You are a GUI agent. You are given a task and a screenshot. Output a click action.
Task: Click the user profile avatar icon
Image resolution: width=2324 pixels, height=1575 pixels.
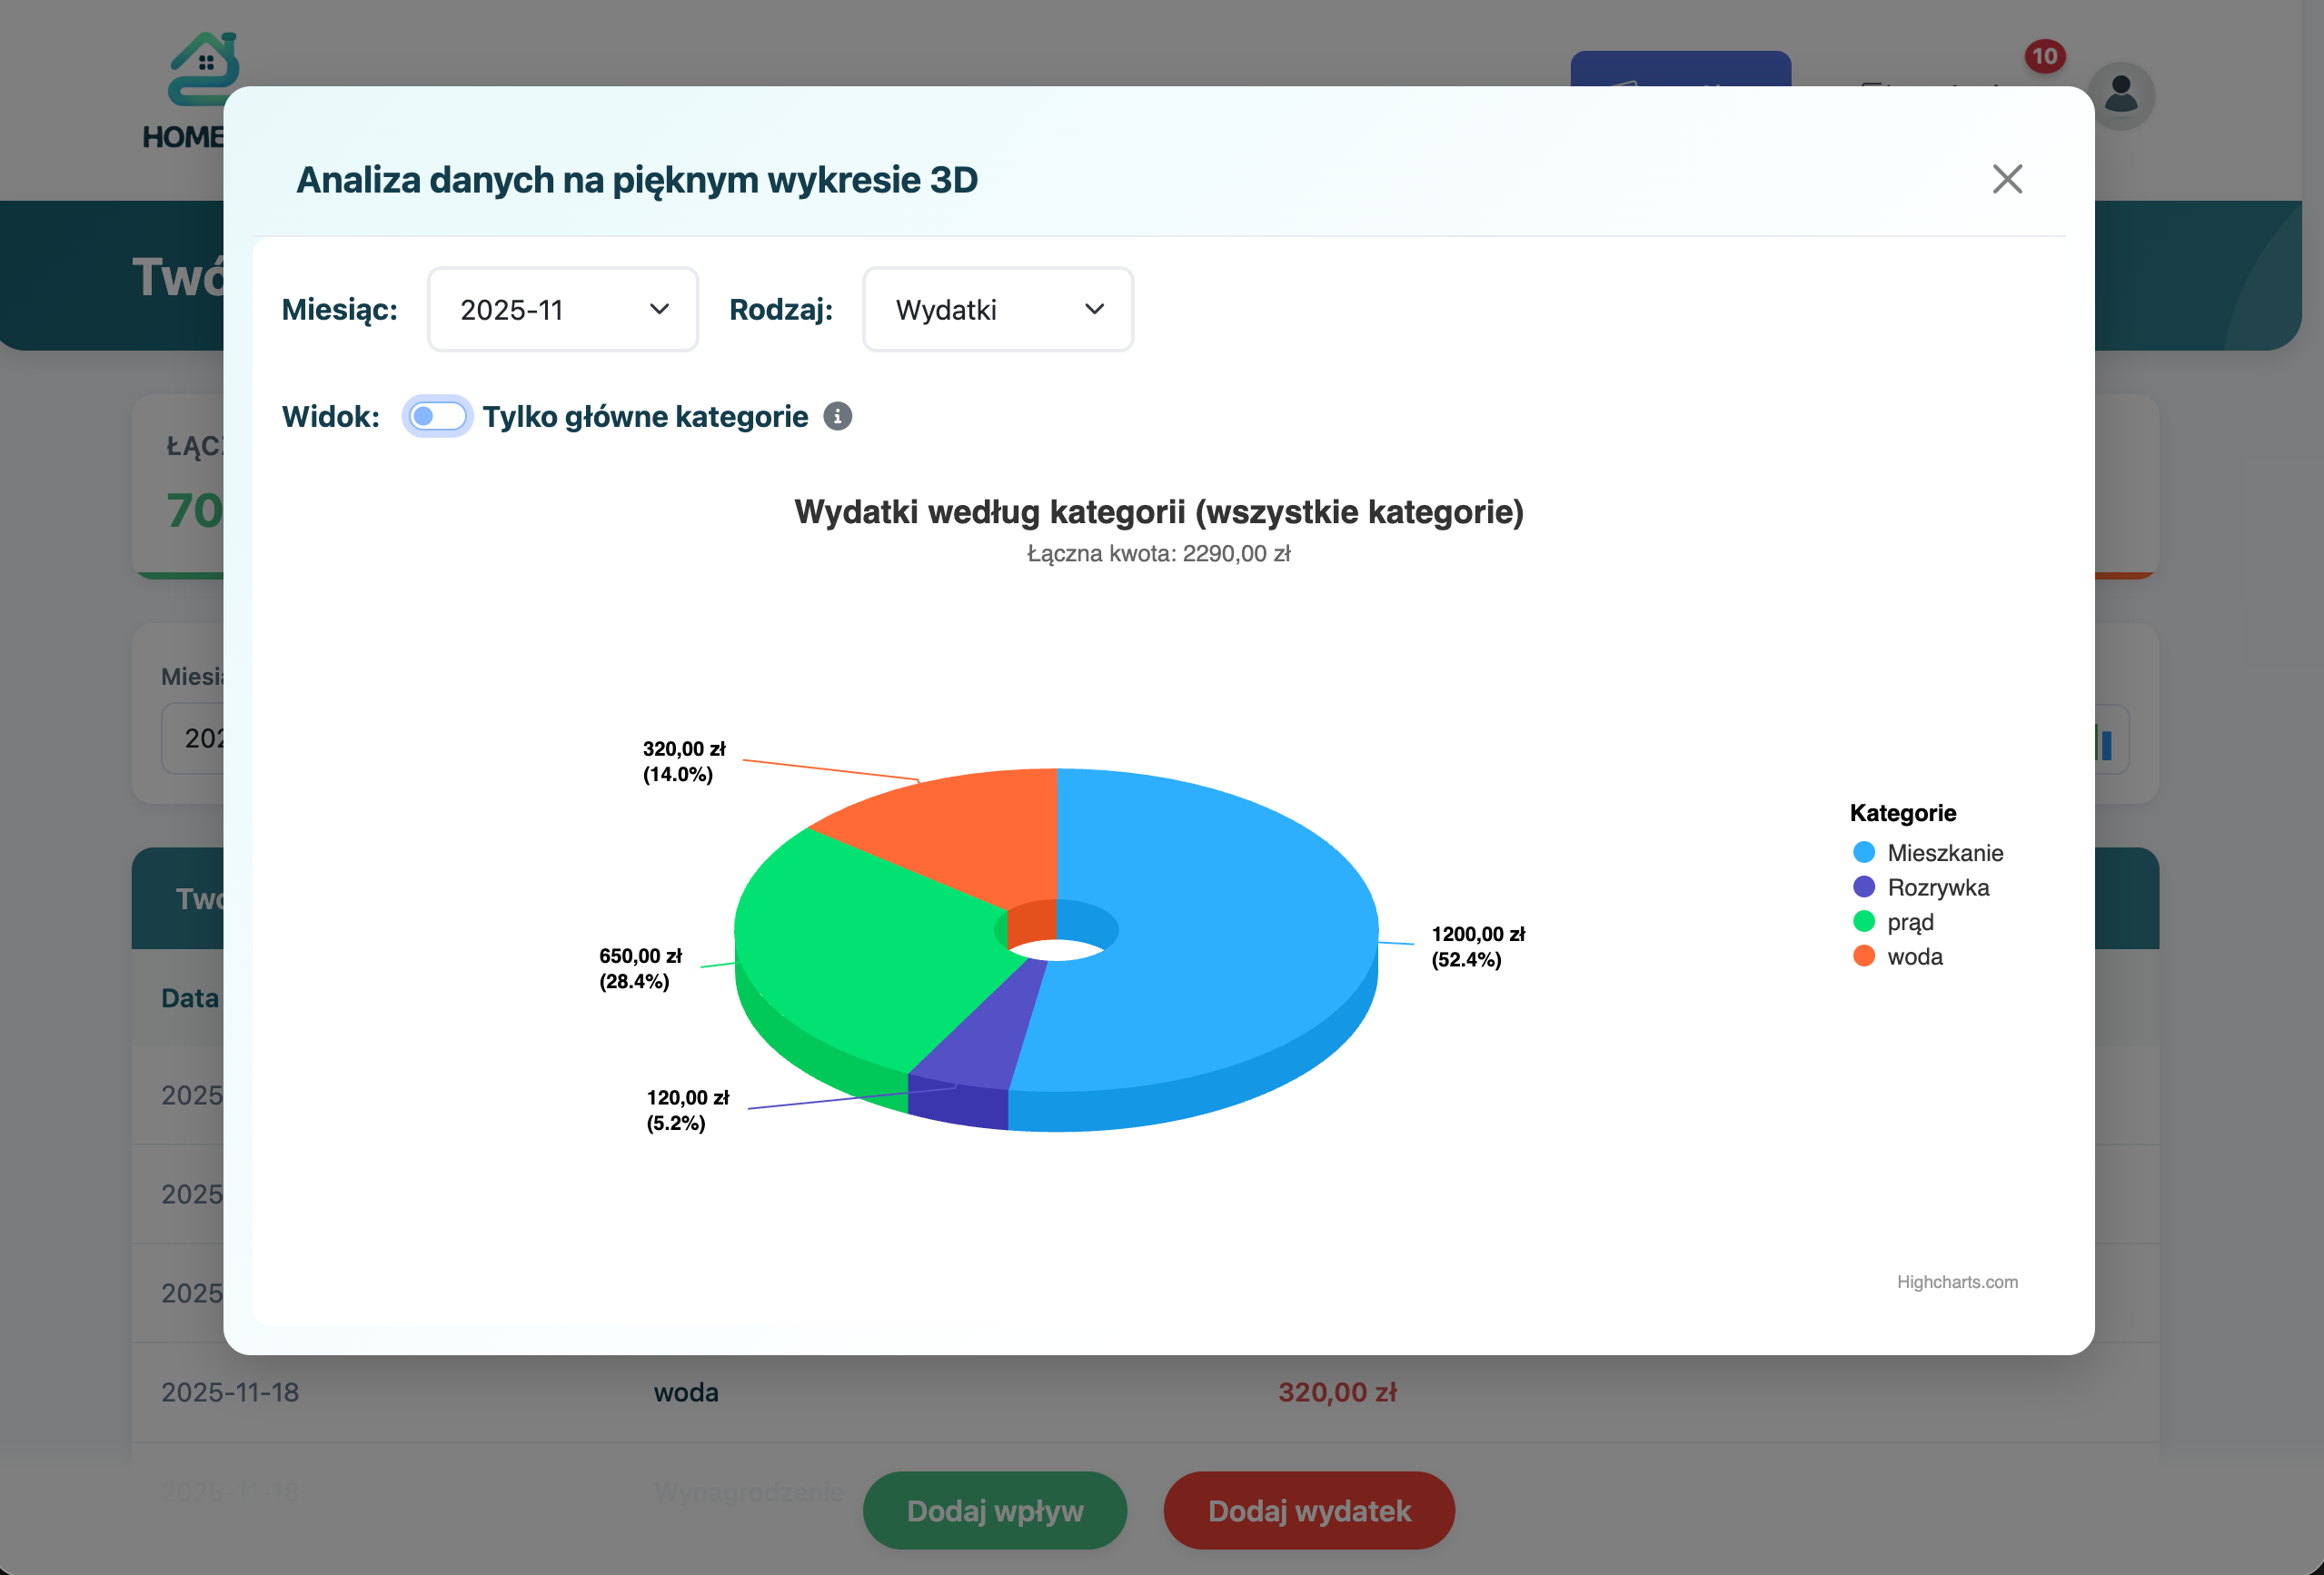click(x=2121, y=95)
